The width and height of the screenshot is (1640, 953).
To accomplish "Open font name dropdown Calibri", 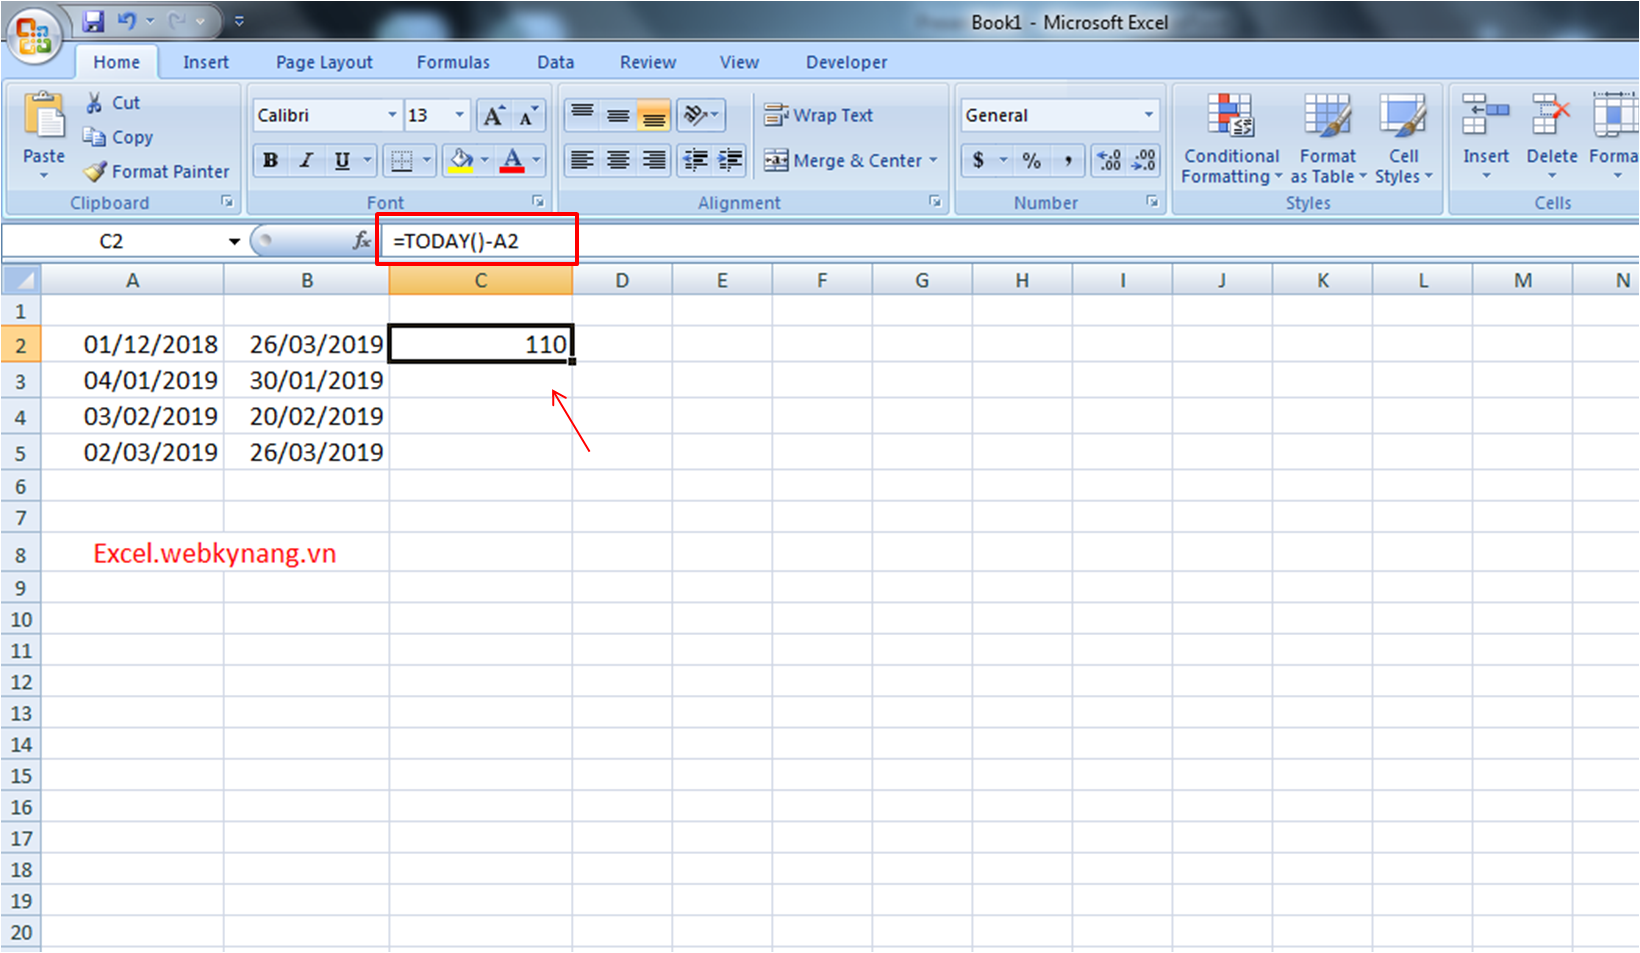I will click(x=392, y=116).
